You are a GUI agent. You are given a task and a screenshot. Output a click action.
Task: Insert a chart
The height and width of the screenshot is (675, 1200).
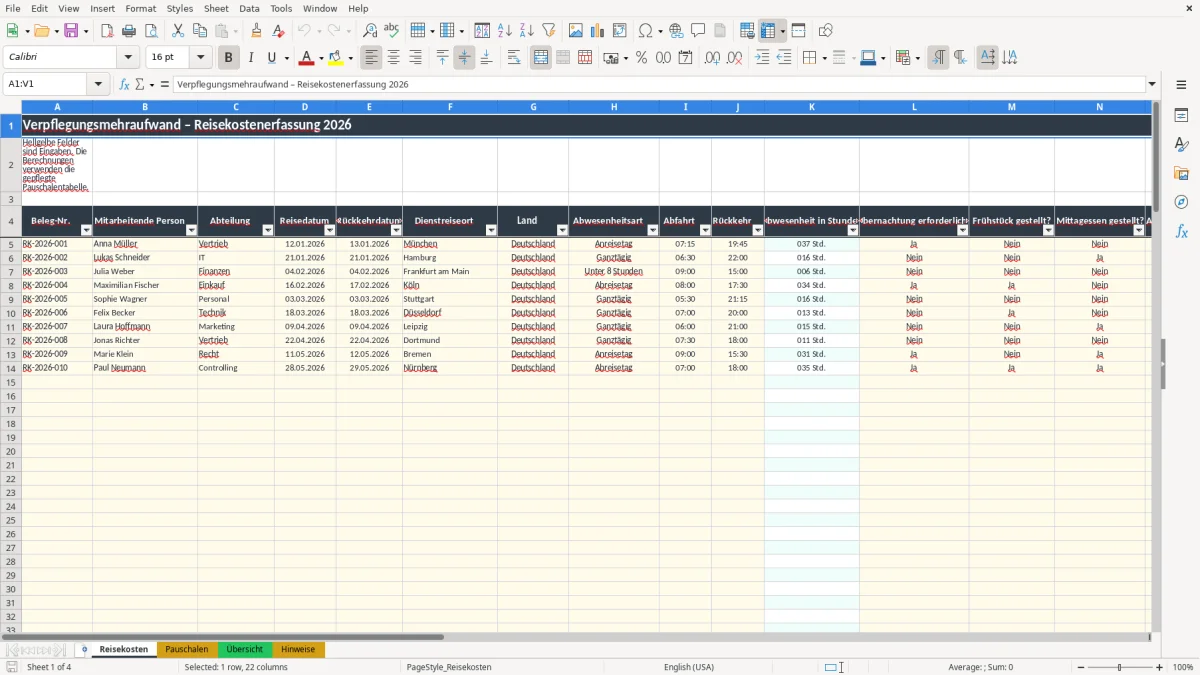pyautogui.click(x=598, y=31)
